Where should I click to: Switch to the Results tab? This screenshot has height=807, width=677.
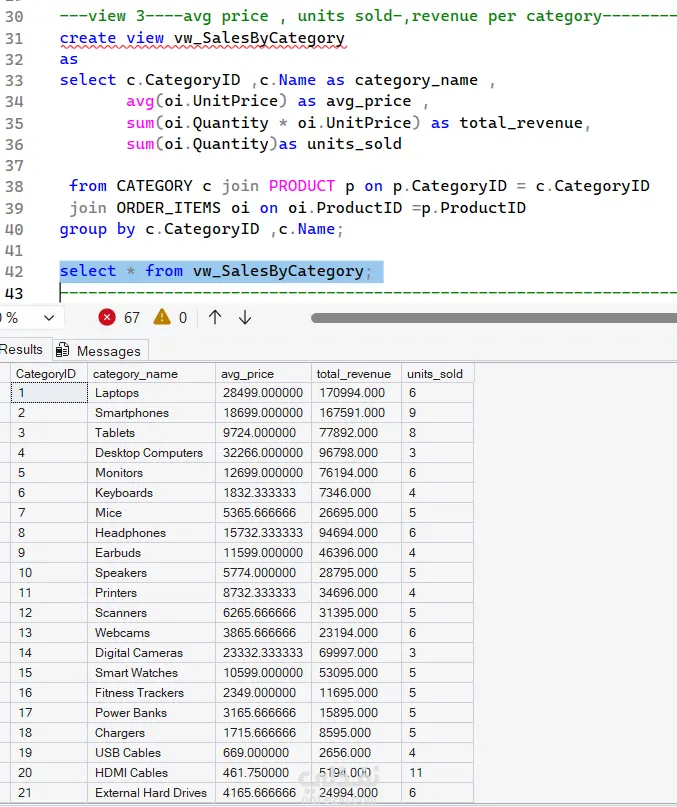point(23,349)
